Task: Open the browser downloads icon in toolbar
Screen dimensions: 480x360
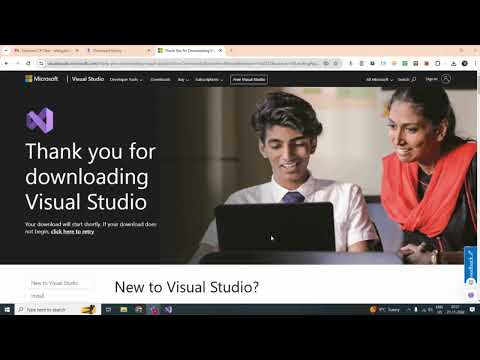Action: (453, 63)
